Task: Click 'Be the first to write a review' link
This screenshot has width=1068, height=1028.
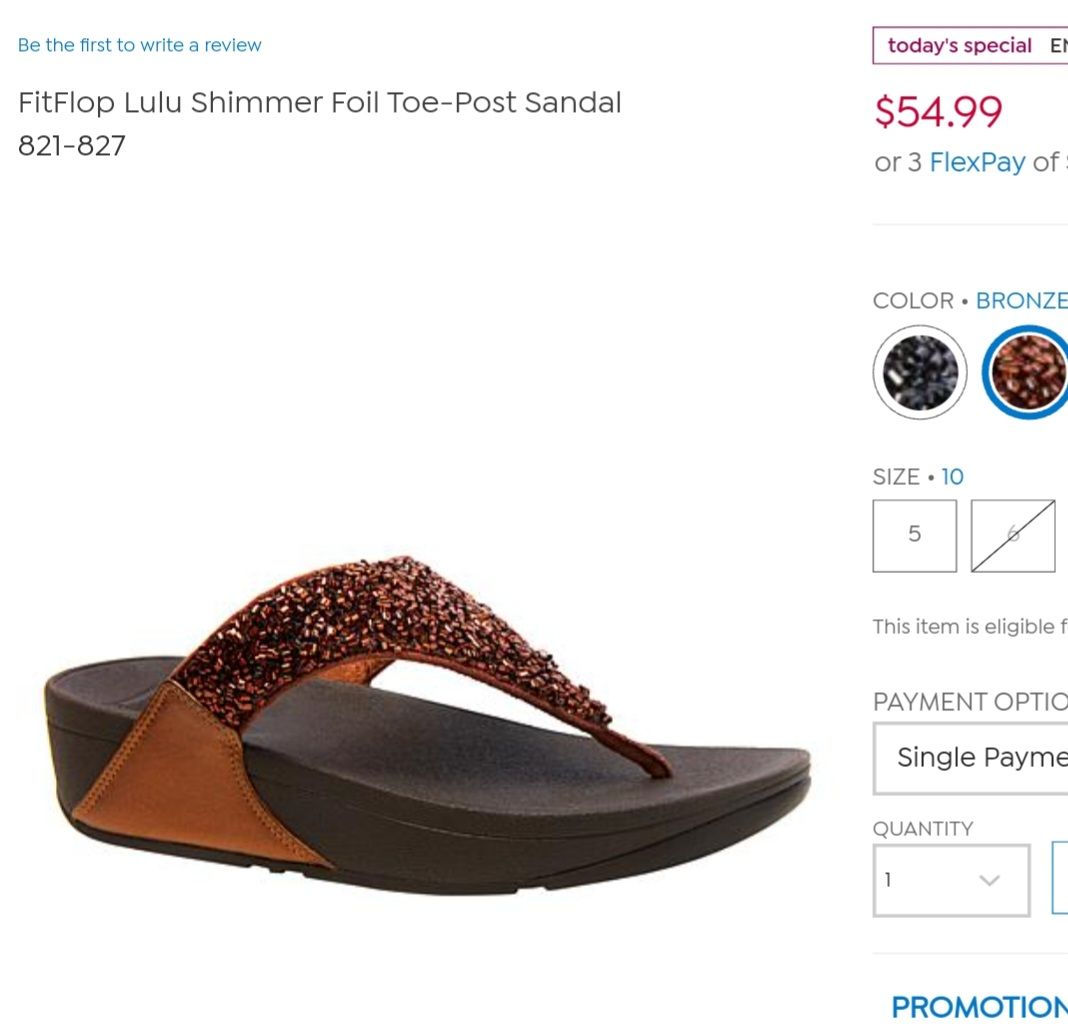Action: tap(140, 45)
